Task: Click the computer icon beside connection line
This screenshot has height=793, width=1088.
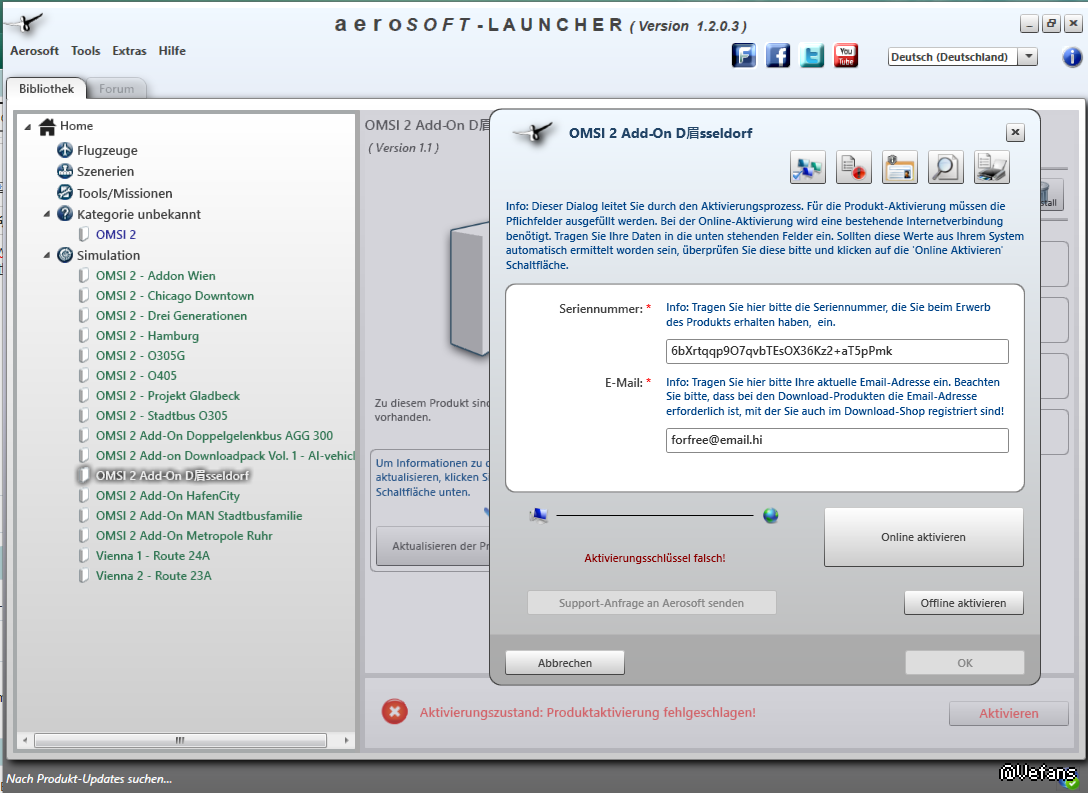Action: pos(538,515)
